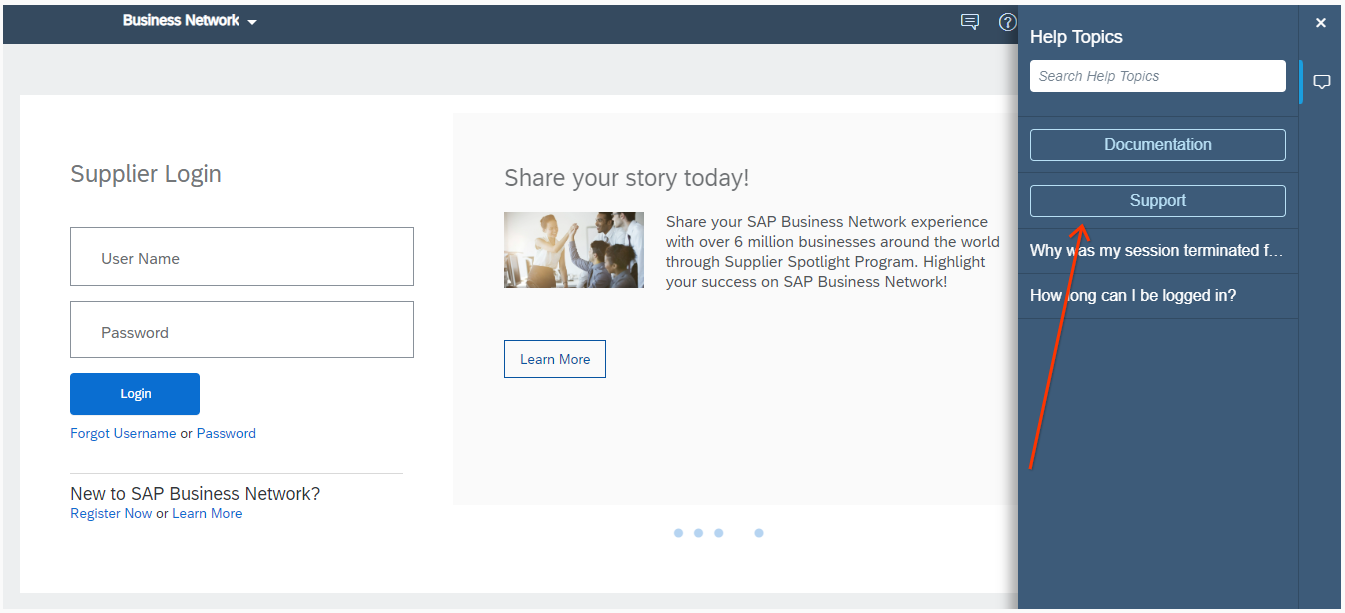This screenshot has height=613, width=1345.
Task: Open the help topic about session termination
Action: click(x=1157, y=250)
